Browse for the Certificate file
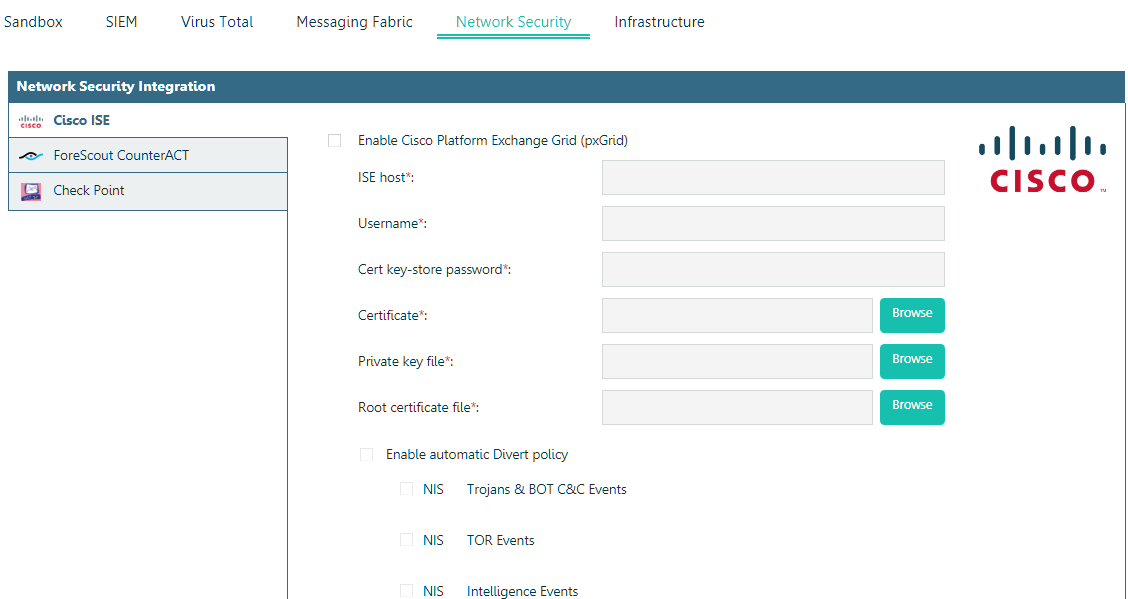This screenshot has height=599, width=1128. pyautogui.click(x=912, y=315)
